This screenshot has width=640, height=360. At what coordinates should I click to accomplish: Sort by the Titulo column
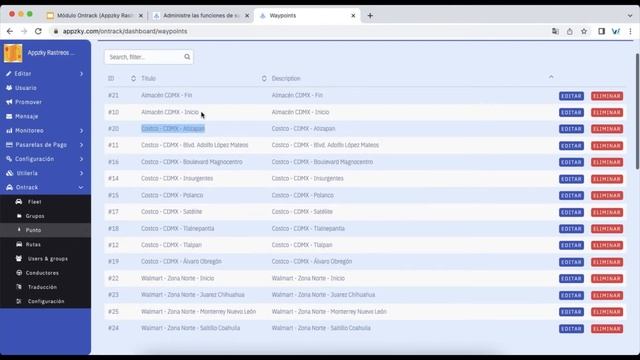[x=148, y=78]
